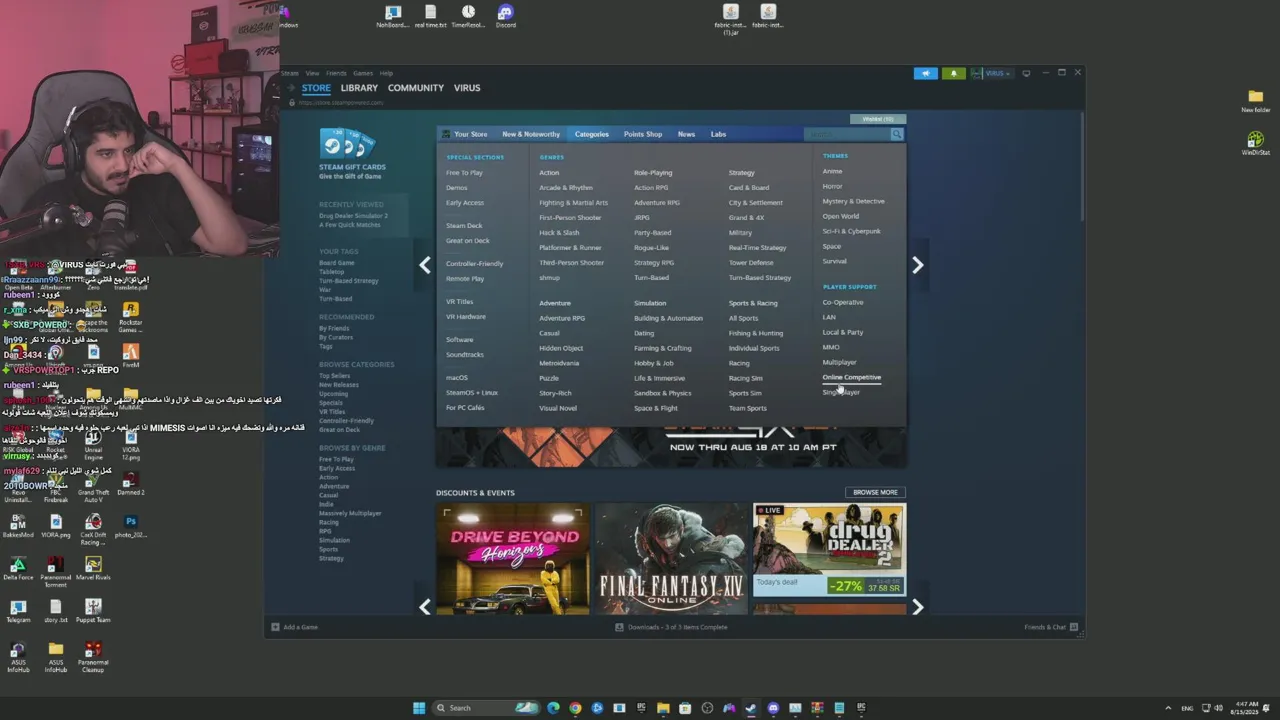
Task: Open the Points Shop link
Action: coord(643,134)
